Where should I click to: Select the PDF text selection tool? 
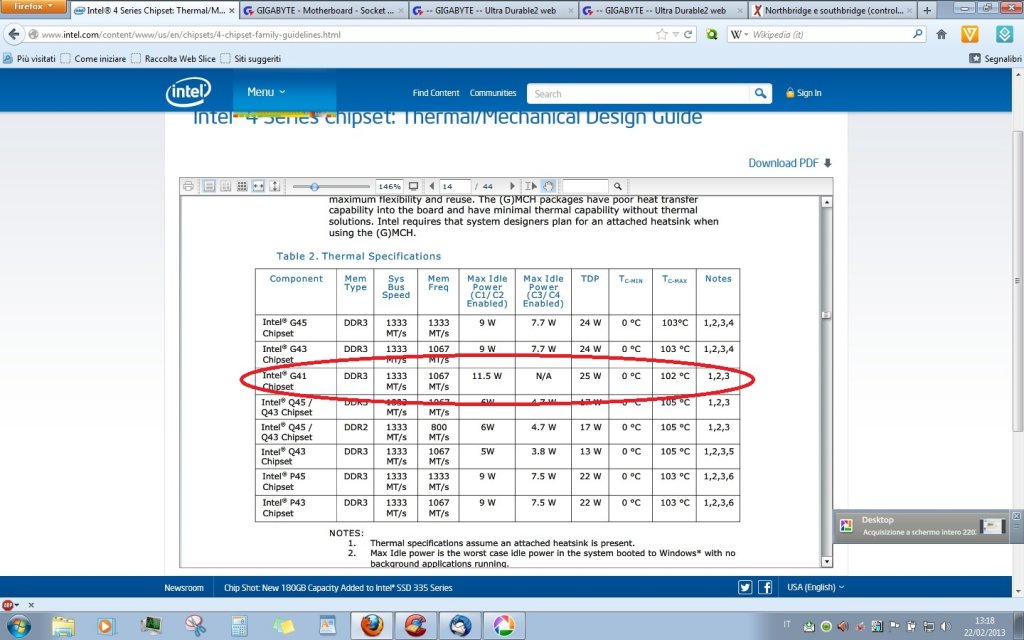tap(530, 186)
